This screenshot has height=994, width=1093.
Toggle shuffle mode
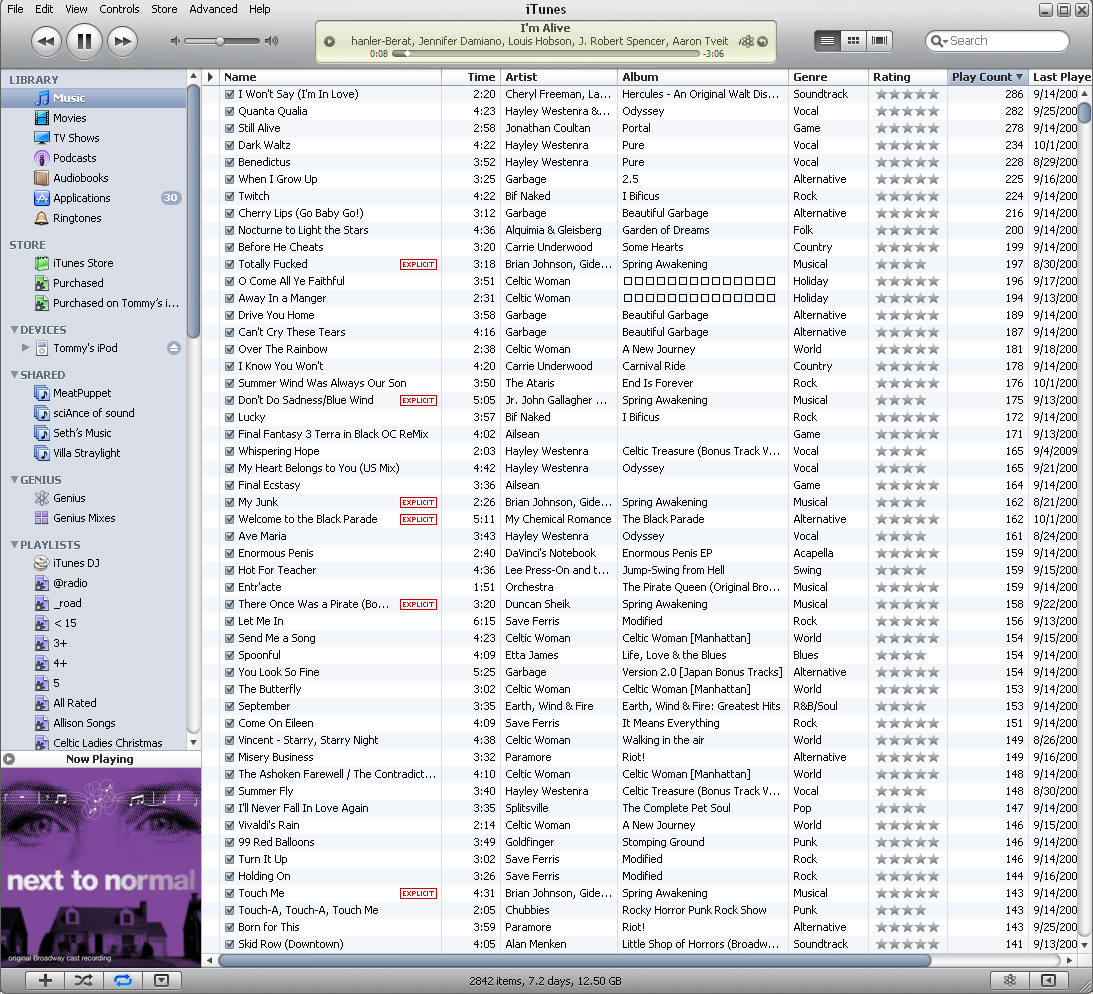[83, 980]
